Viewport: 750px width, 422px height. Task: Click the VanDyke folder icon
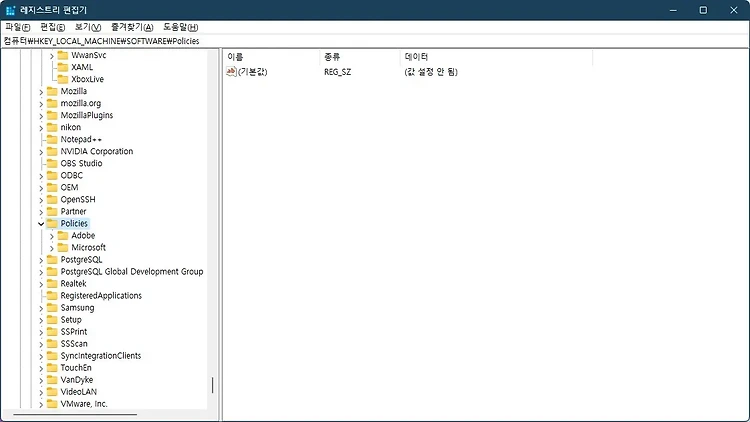click(x=52, y=379)
